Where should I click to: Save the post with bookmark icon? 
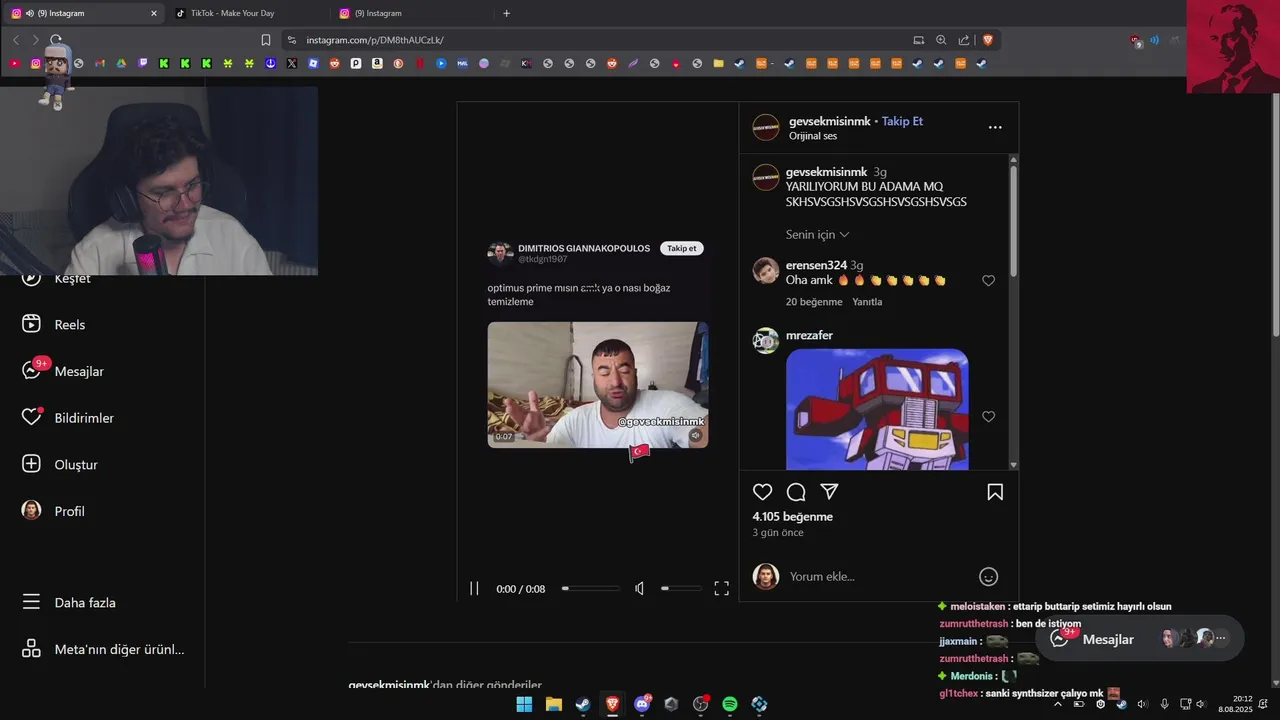[995, 492]
